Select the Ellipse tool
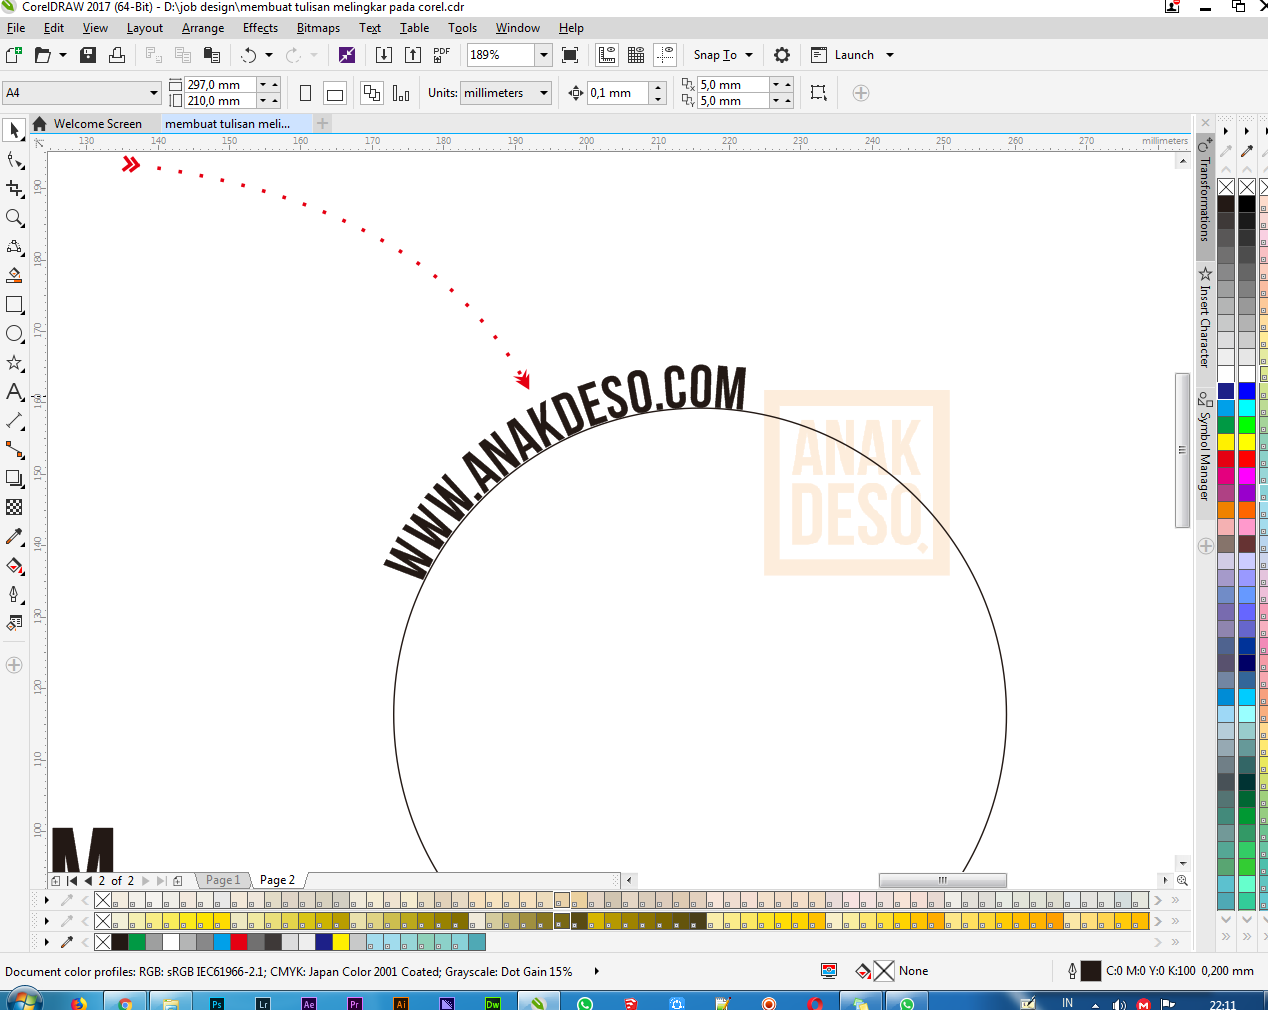 tap(14, 334)
